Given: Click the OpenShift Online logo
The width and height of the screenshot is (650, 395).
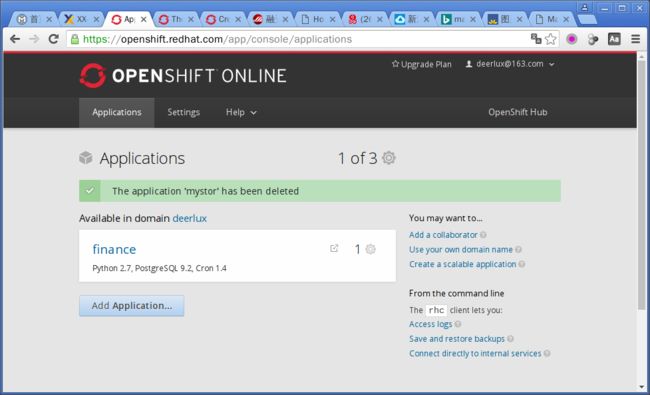Looking at the screenshot, I should pos(183,75).
